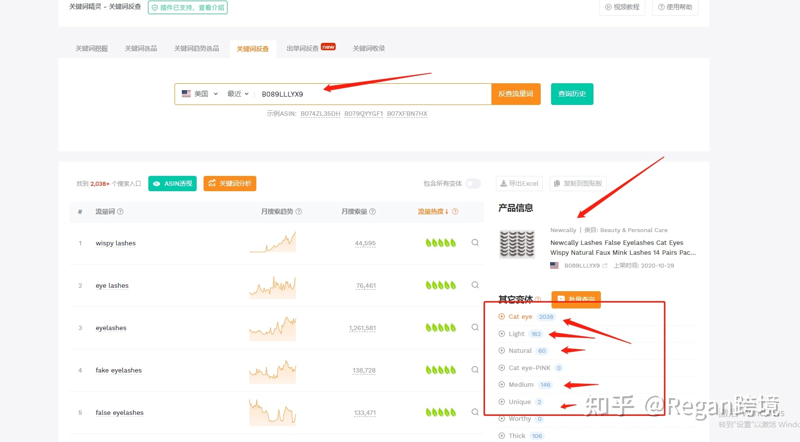Show help for 流量热度 column
This screenshot has width=800, height=442.
(x=455, y=211)
